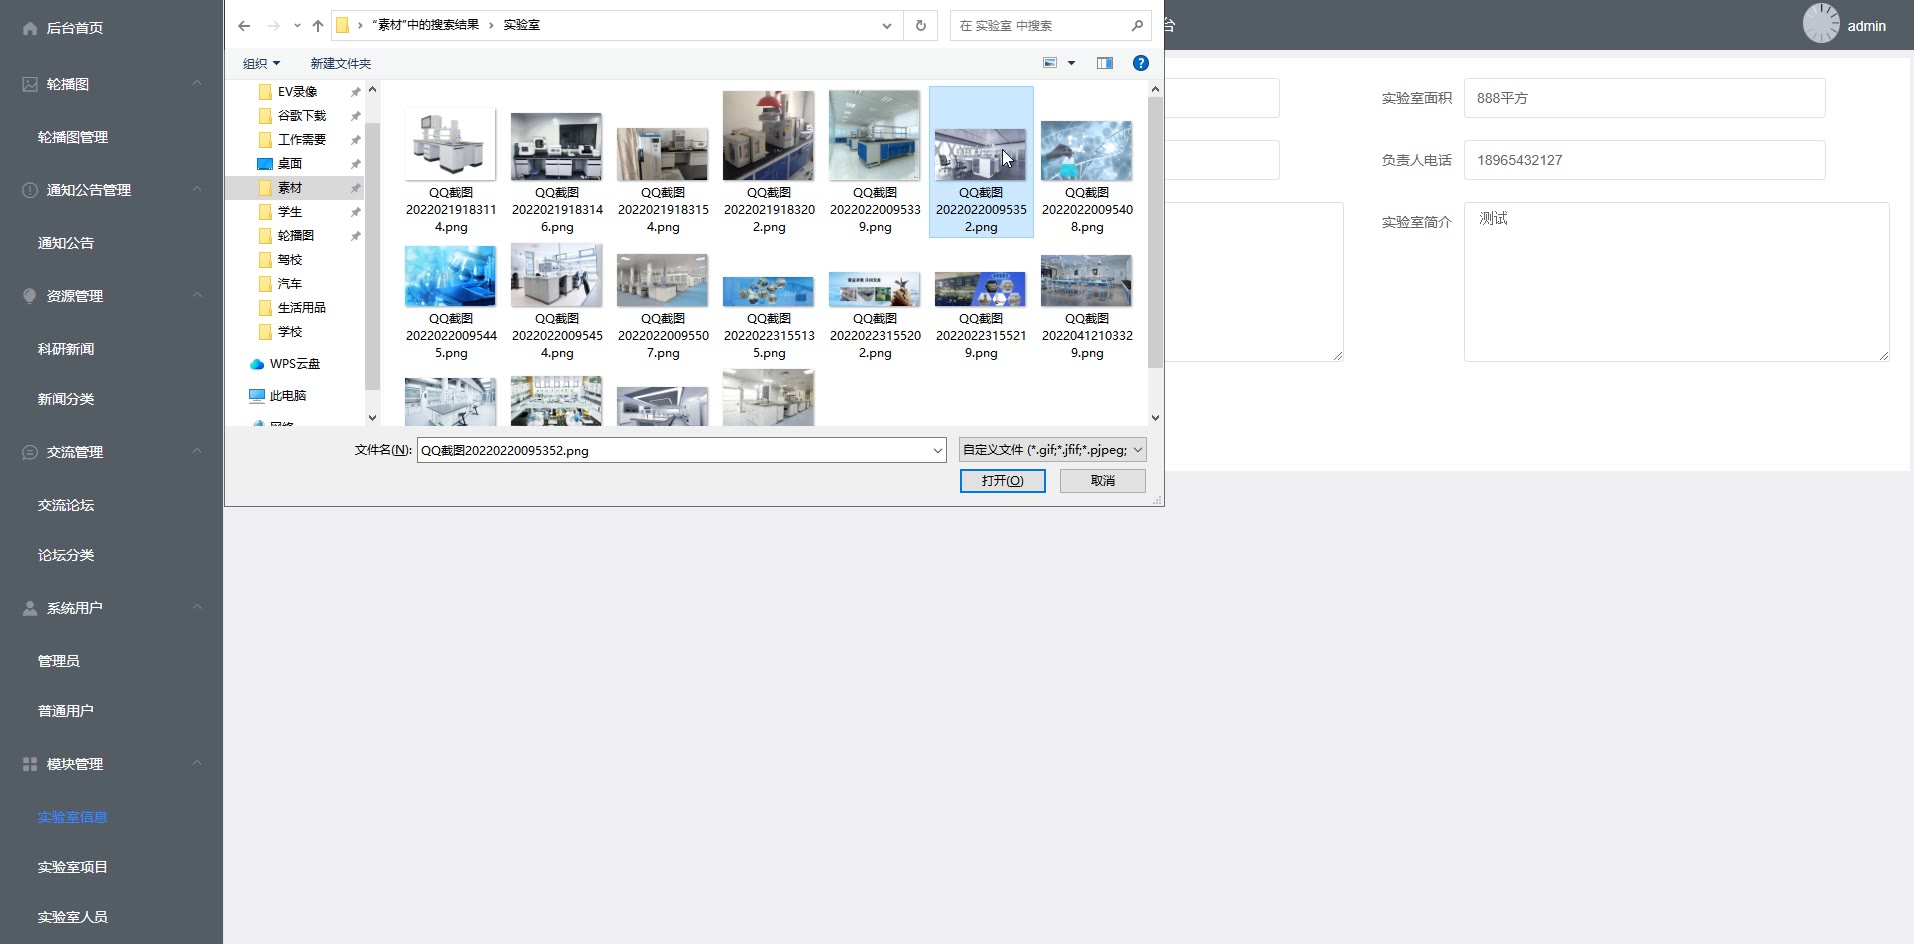Toggle the preview pane icon

click(x=1105, y=63)
